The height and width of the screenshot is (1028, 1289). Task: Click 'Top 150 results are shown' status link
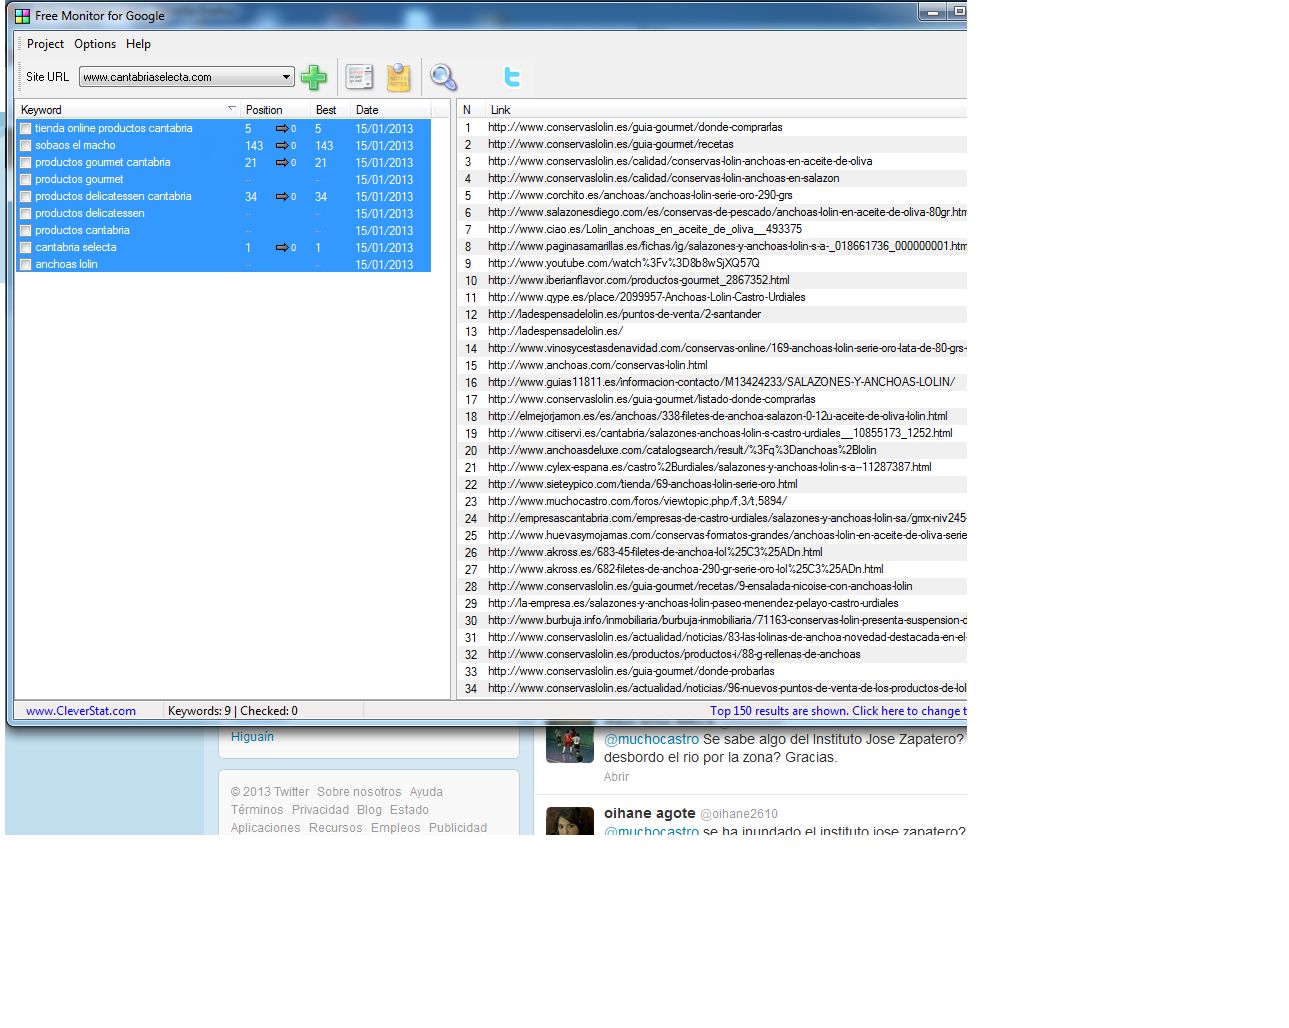838,711
